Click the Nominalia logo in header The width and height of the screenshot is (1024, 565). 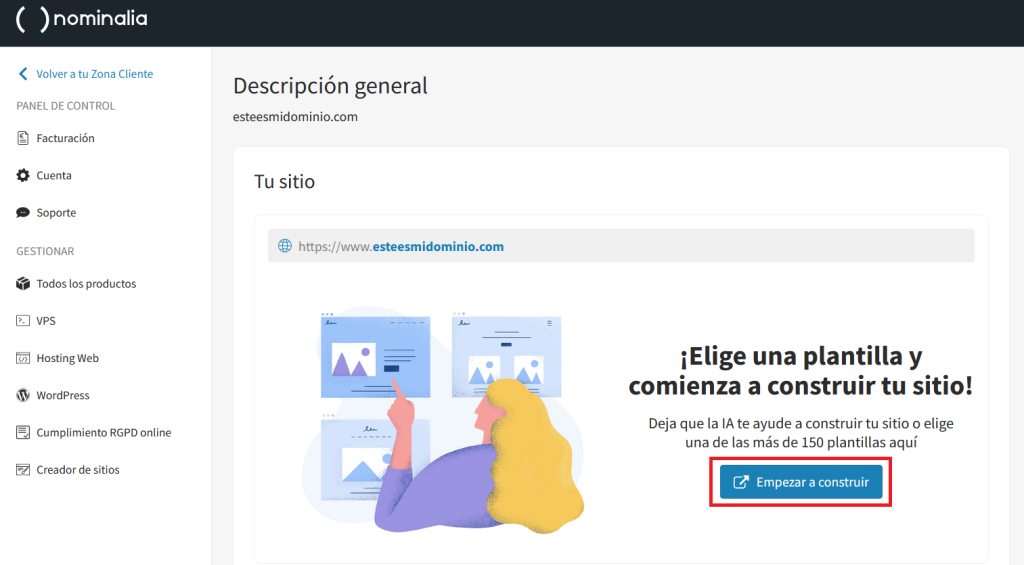point(82,18)
